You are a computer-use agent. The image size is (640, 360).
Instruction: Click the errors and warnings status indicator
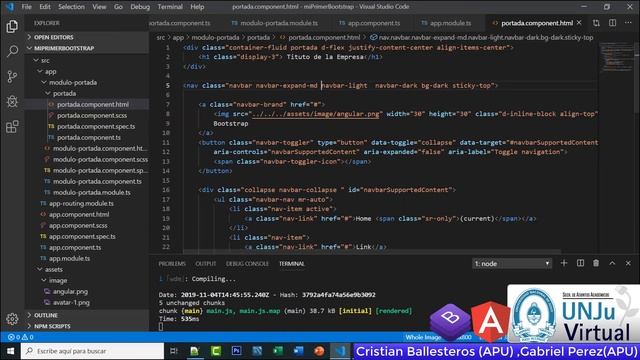point(20,337)
